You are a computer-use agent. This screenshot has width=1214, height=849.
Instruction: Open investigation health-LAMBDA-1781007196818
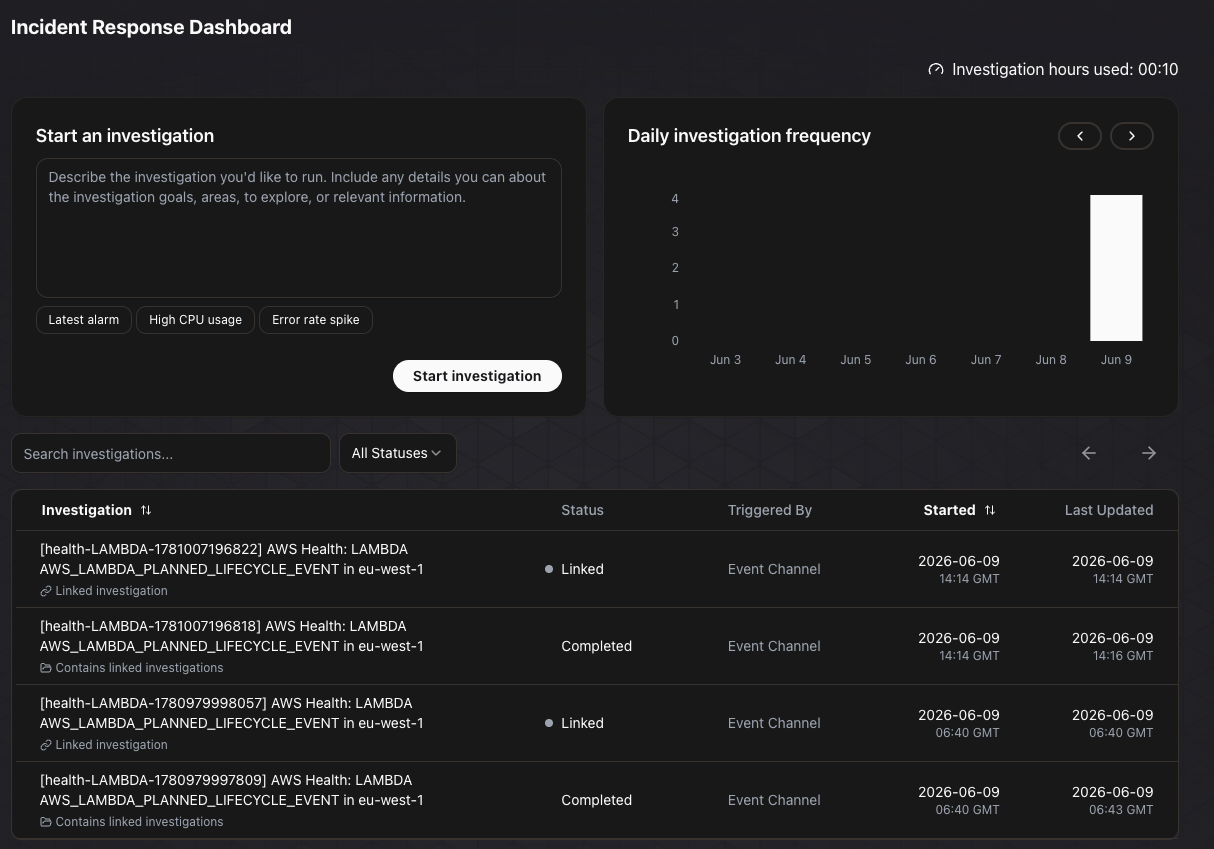(x=231, y=636)
